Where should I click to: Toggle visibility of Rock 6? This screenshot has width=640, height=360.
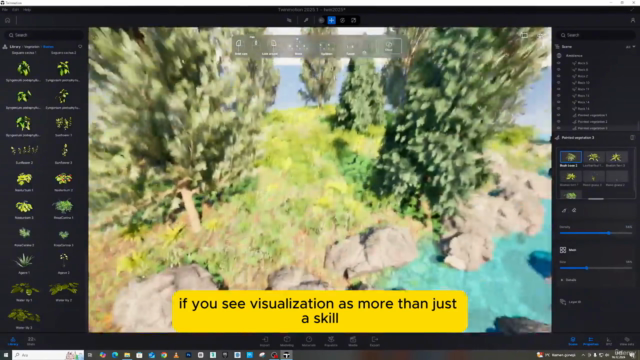559,70
